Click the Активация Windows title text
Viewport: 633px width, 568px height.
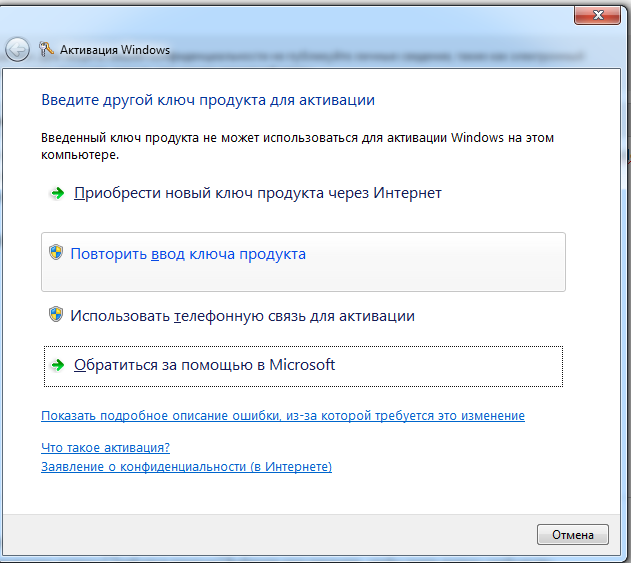(115, 50)
